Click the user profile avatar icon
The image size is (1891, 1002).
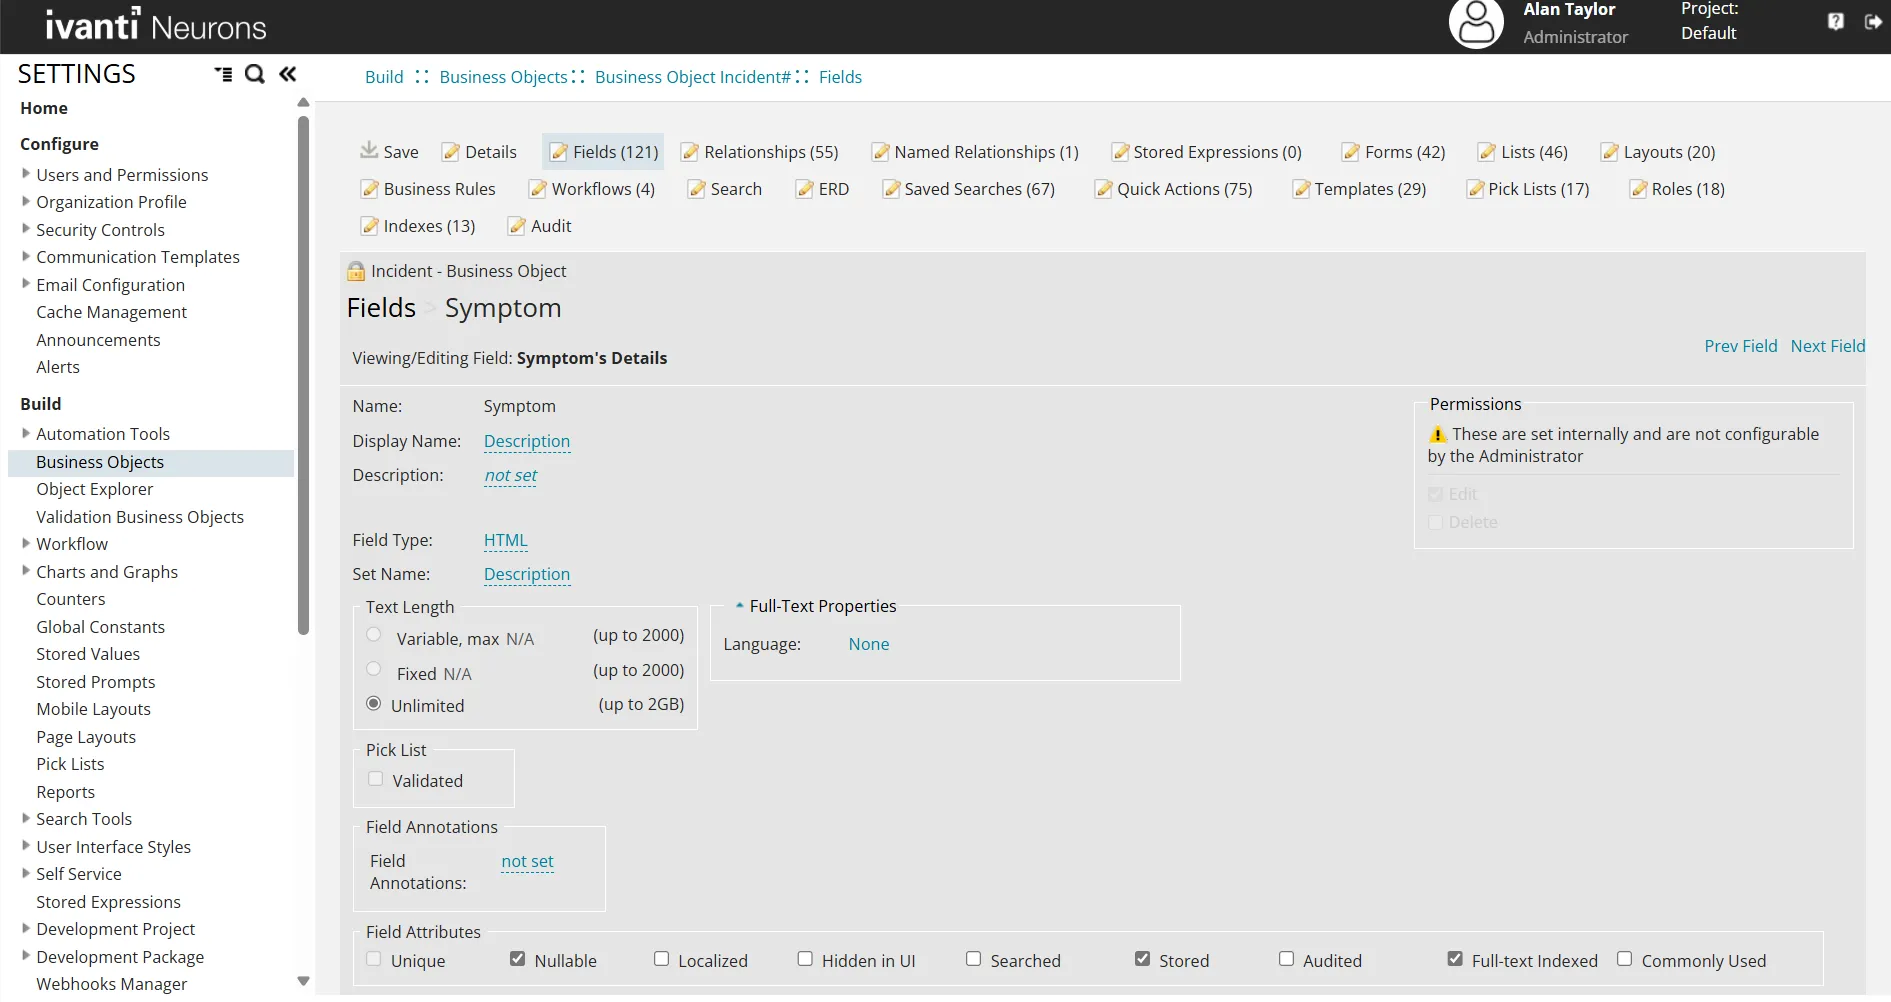1476,24
